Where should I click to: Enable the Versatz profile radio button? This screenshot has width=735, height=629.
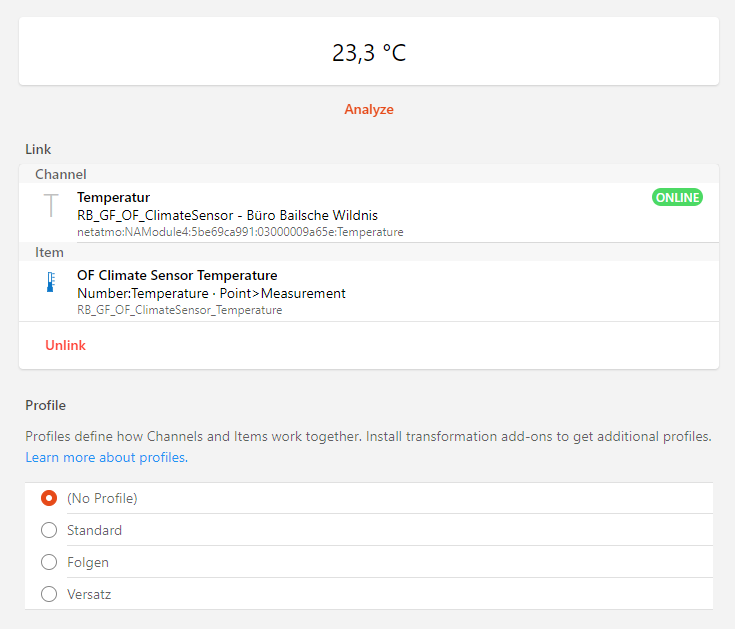point(49,594)
